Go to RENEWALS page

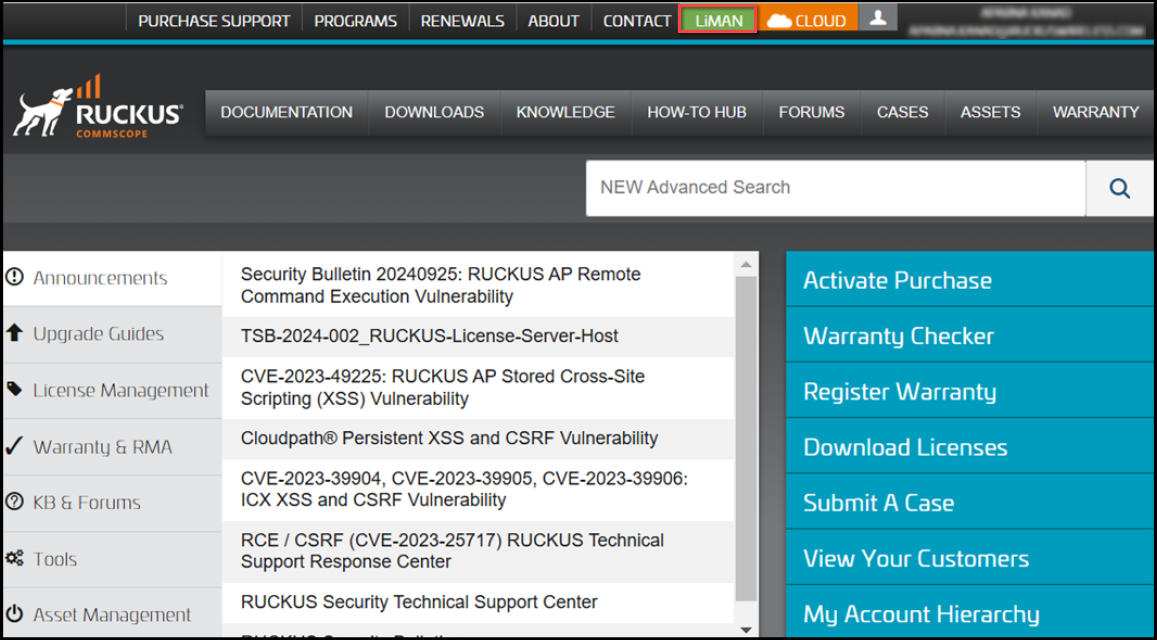[x=463, y=21]
